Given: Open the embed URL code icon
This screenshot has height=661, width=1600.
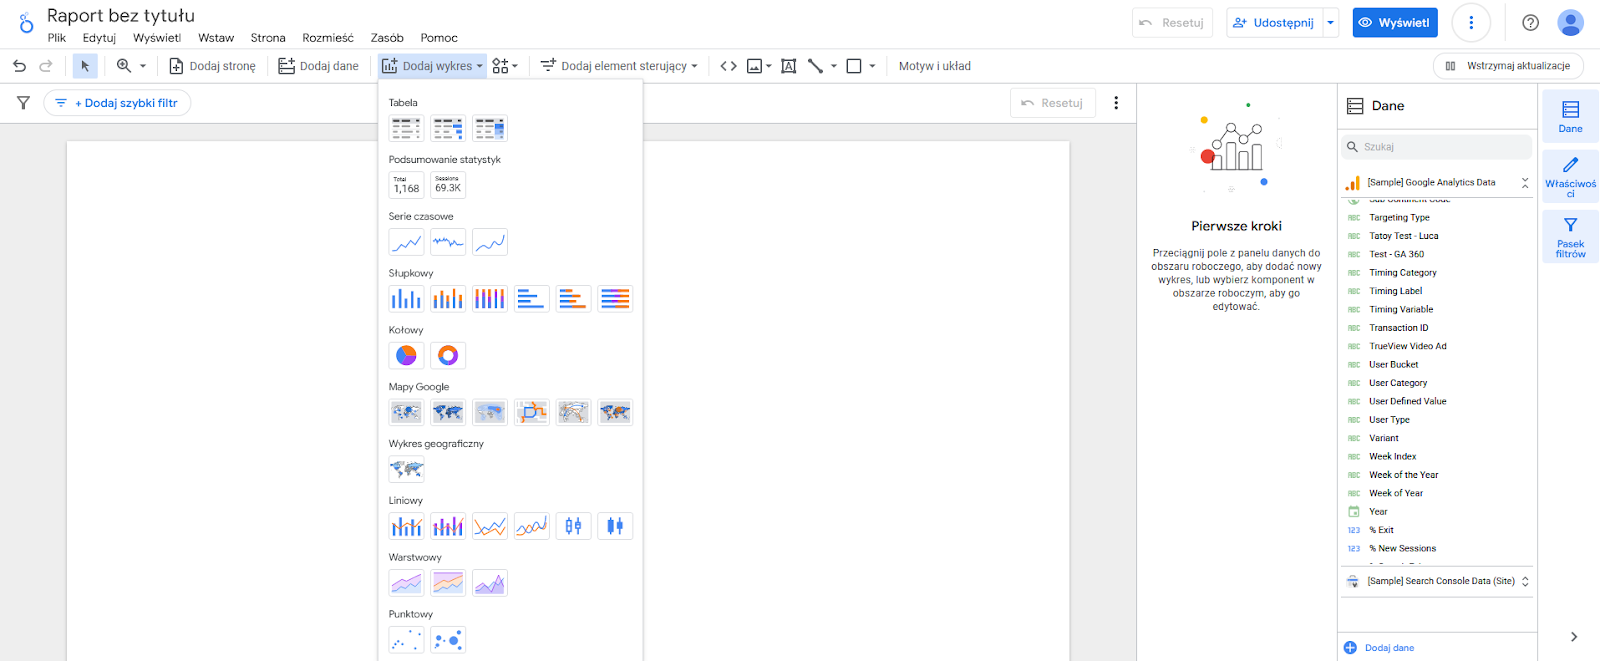Looking at the screenshot, I should pyautogui.click(x=729, y=66).
